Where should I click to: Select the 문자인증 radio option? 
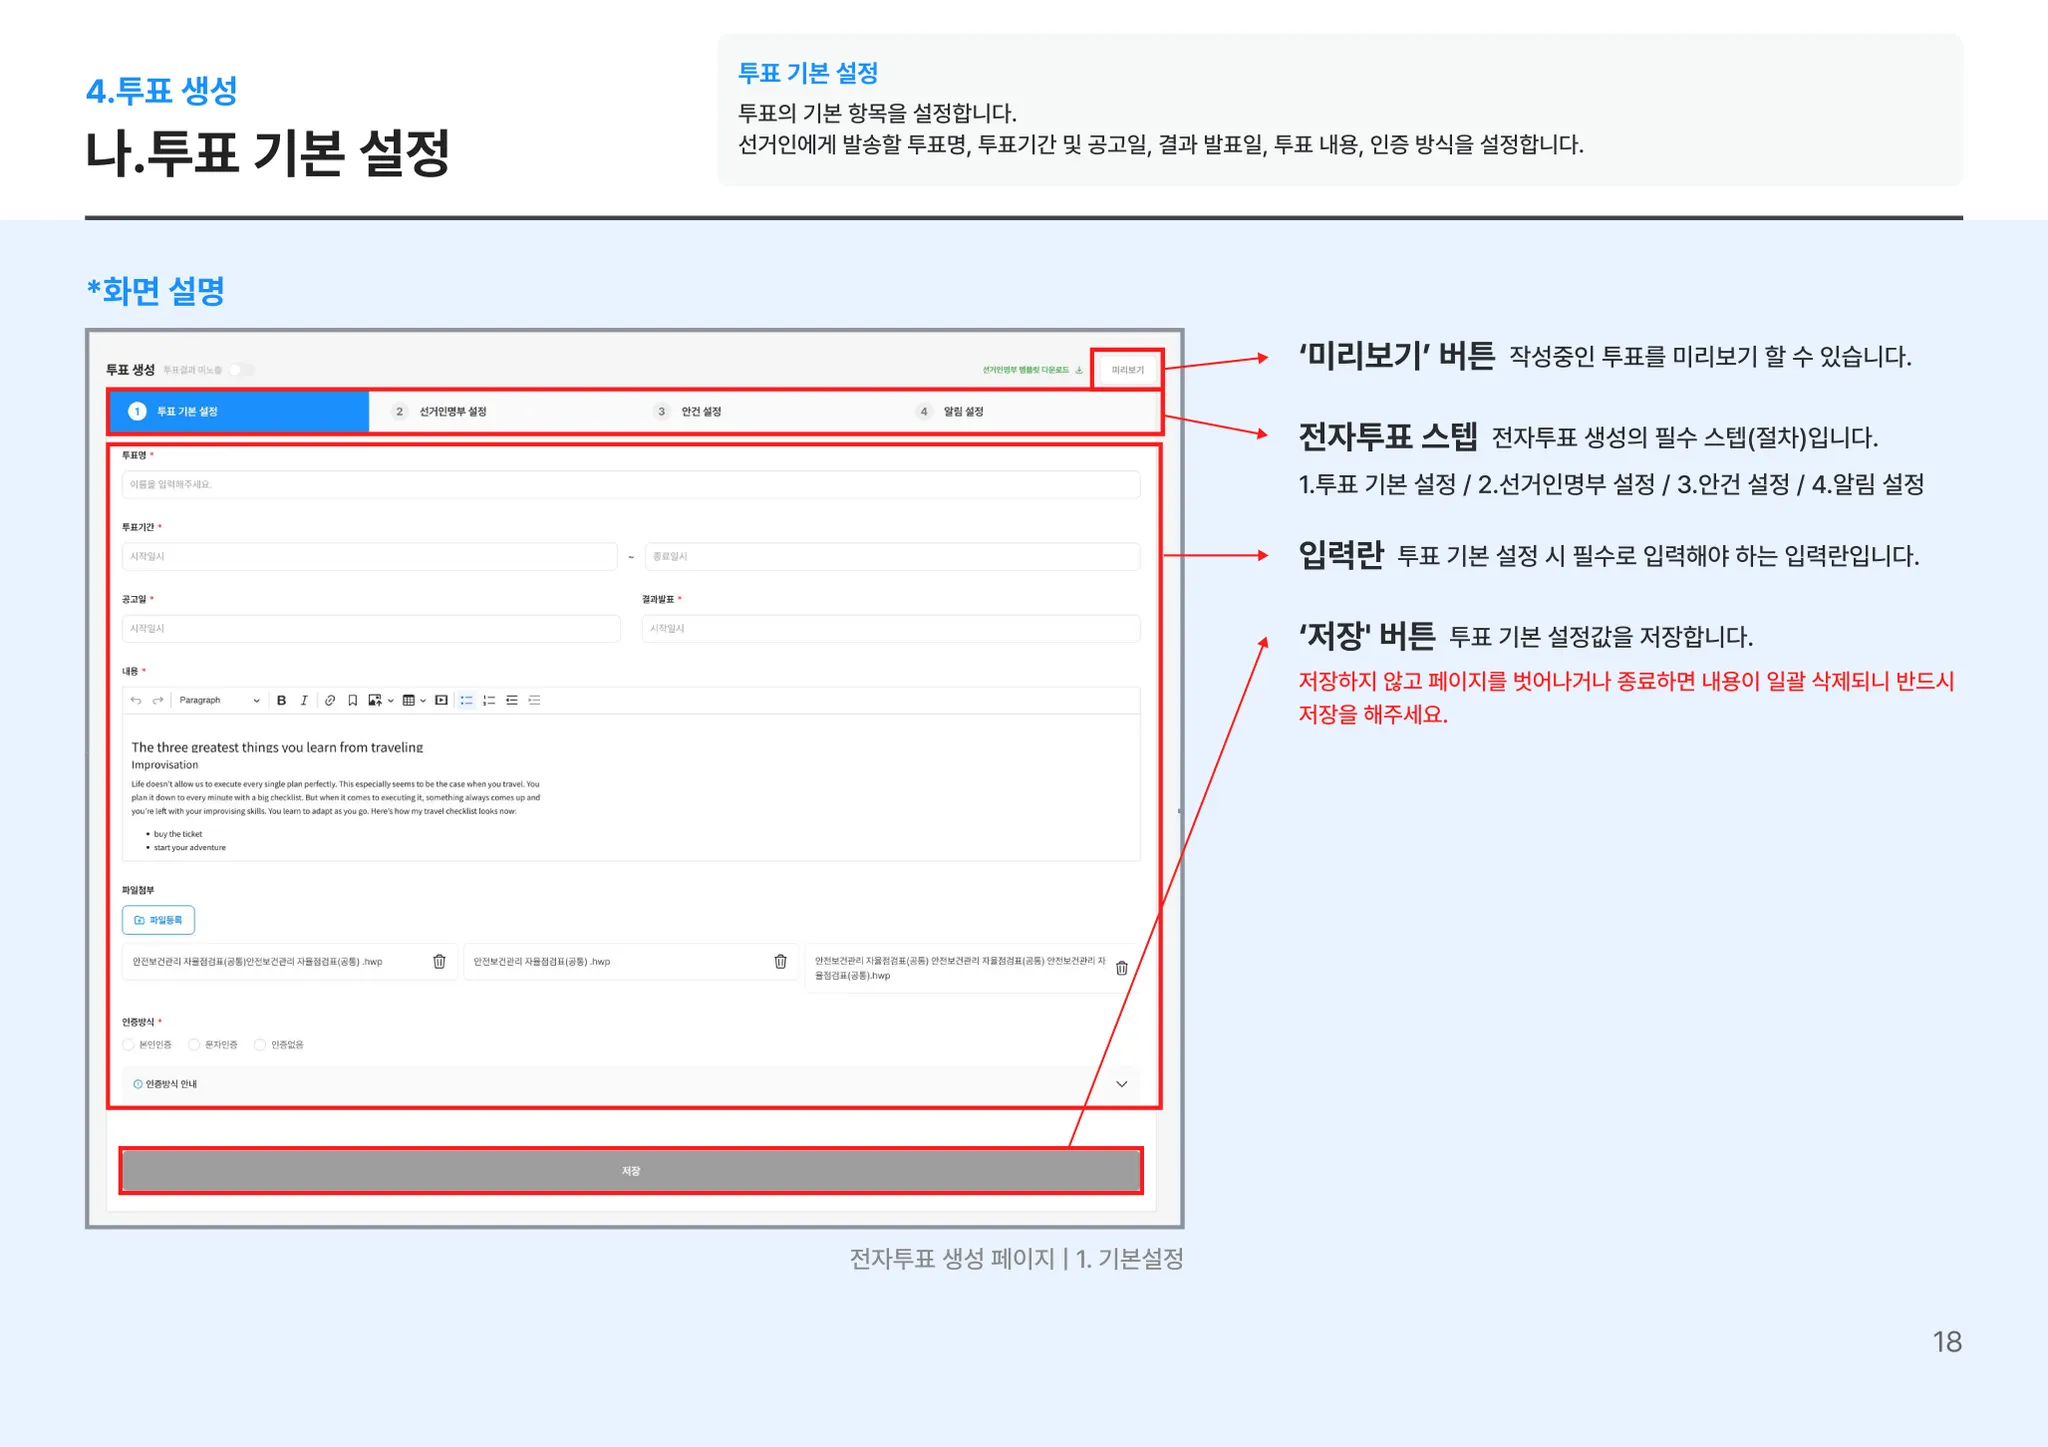[195, 1045]
